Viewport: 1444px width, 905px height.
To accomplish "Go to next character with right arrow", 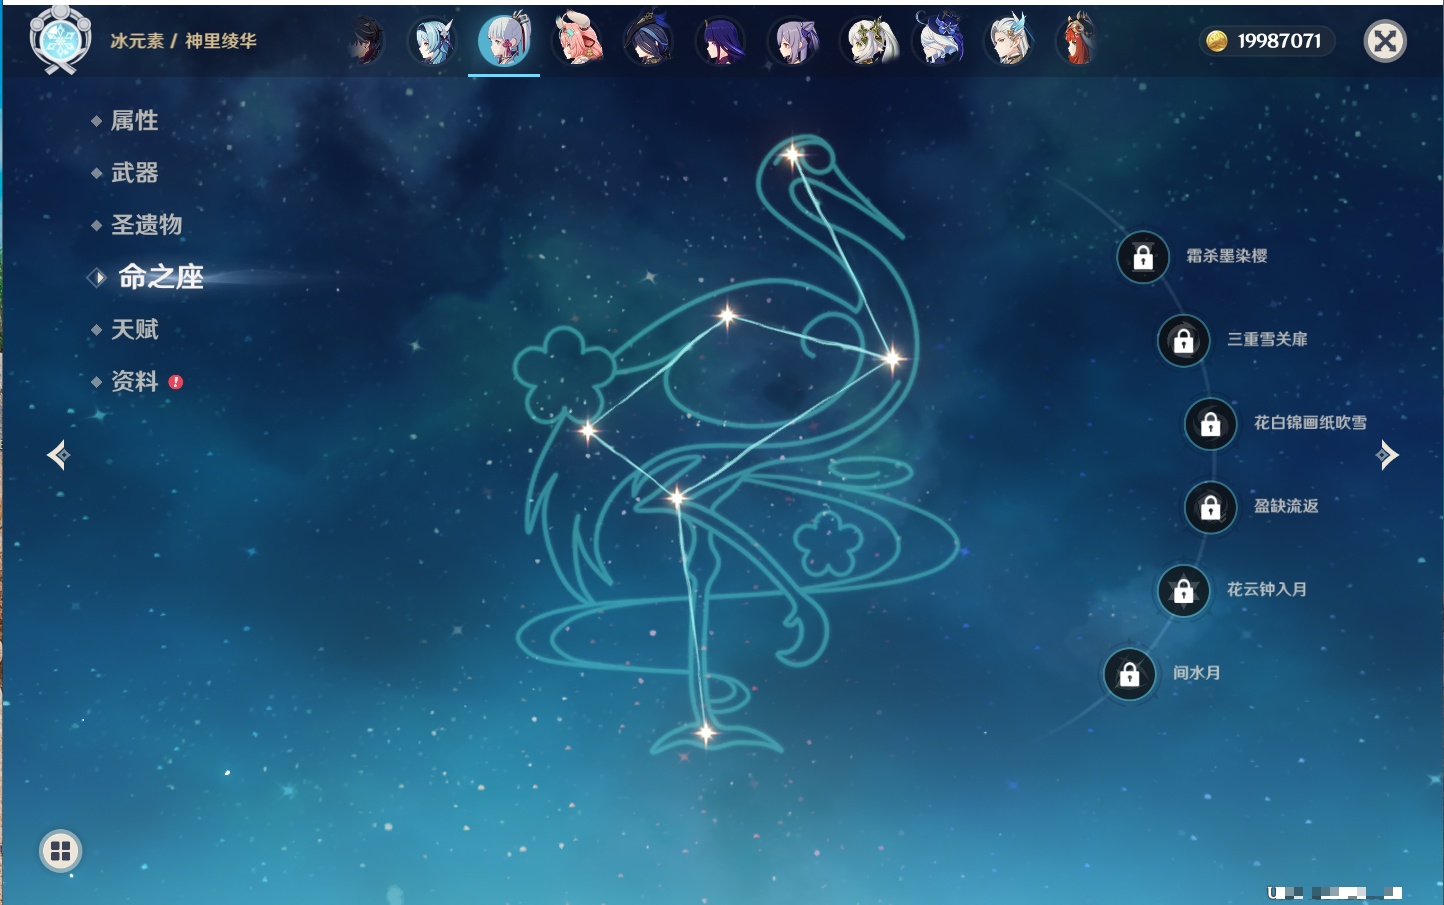I will click(x=1387, y=455).
